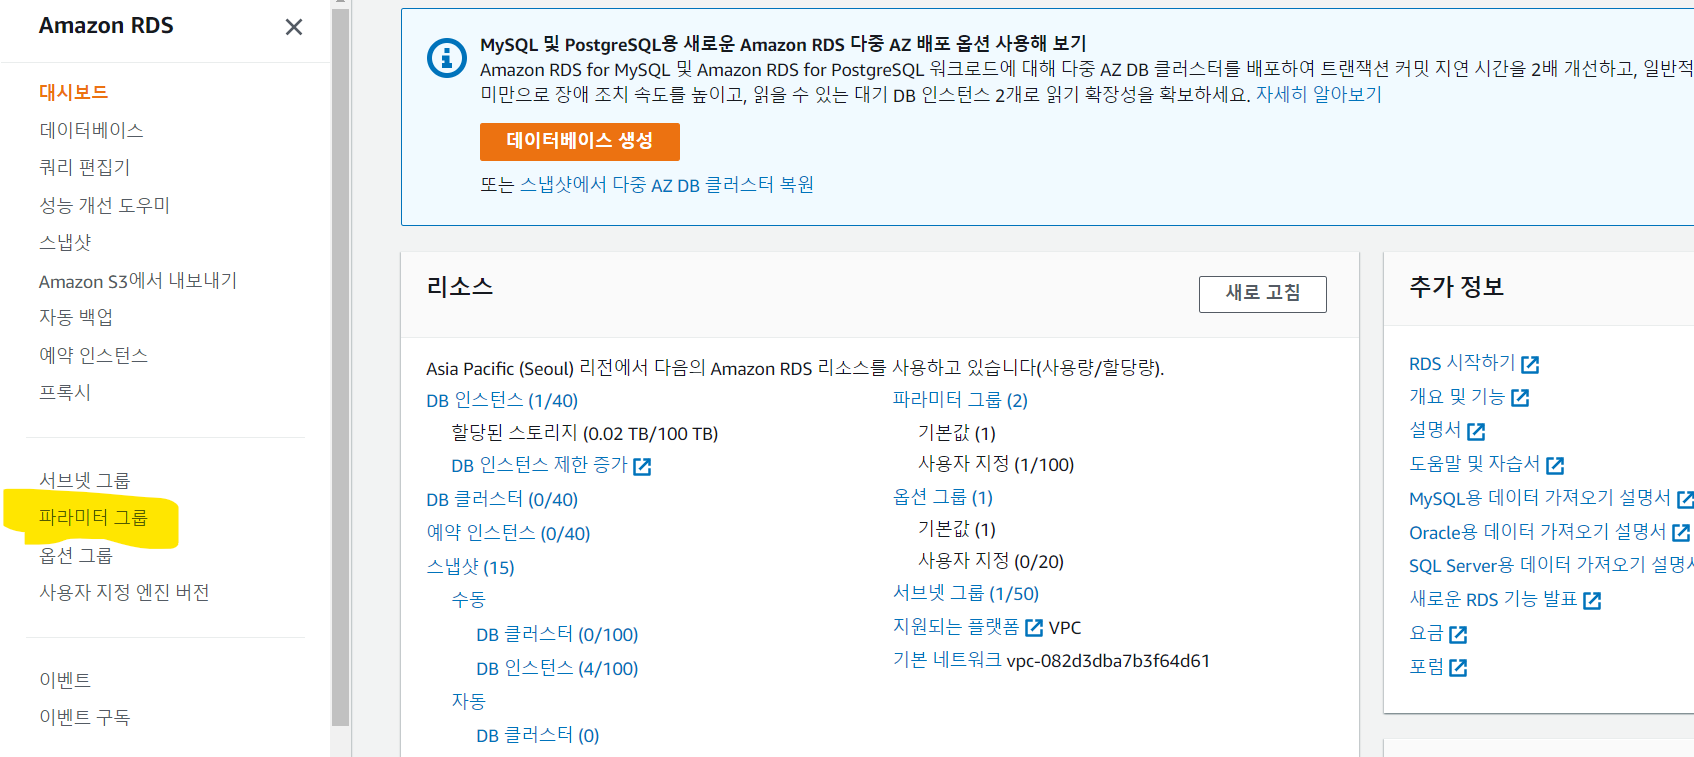Screen dimensions: 1694x757
Task: Click 사용자 지정 (1/100) parameter group text
Action: [x=996, y=464]
